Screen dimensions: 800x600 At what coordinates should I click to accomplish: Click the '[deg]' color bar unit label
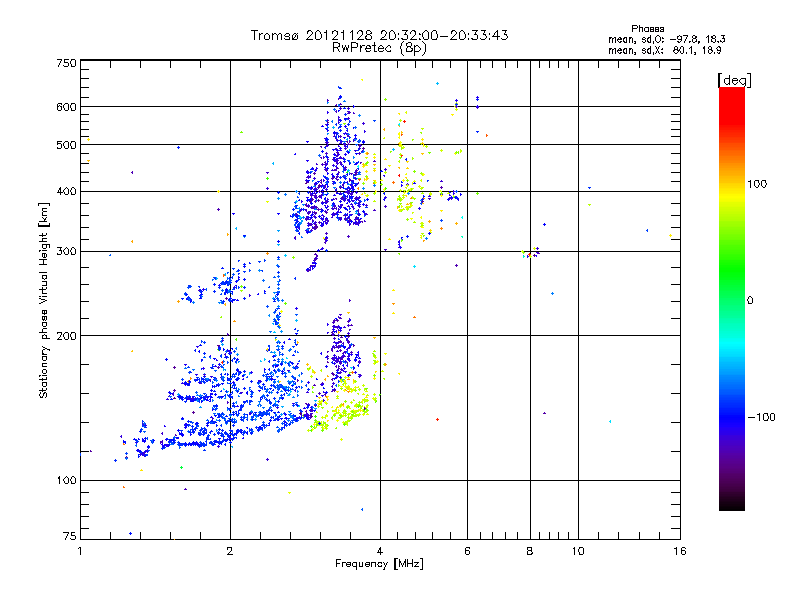coord(734,80)
